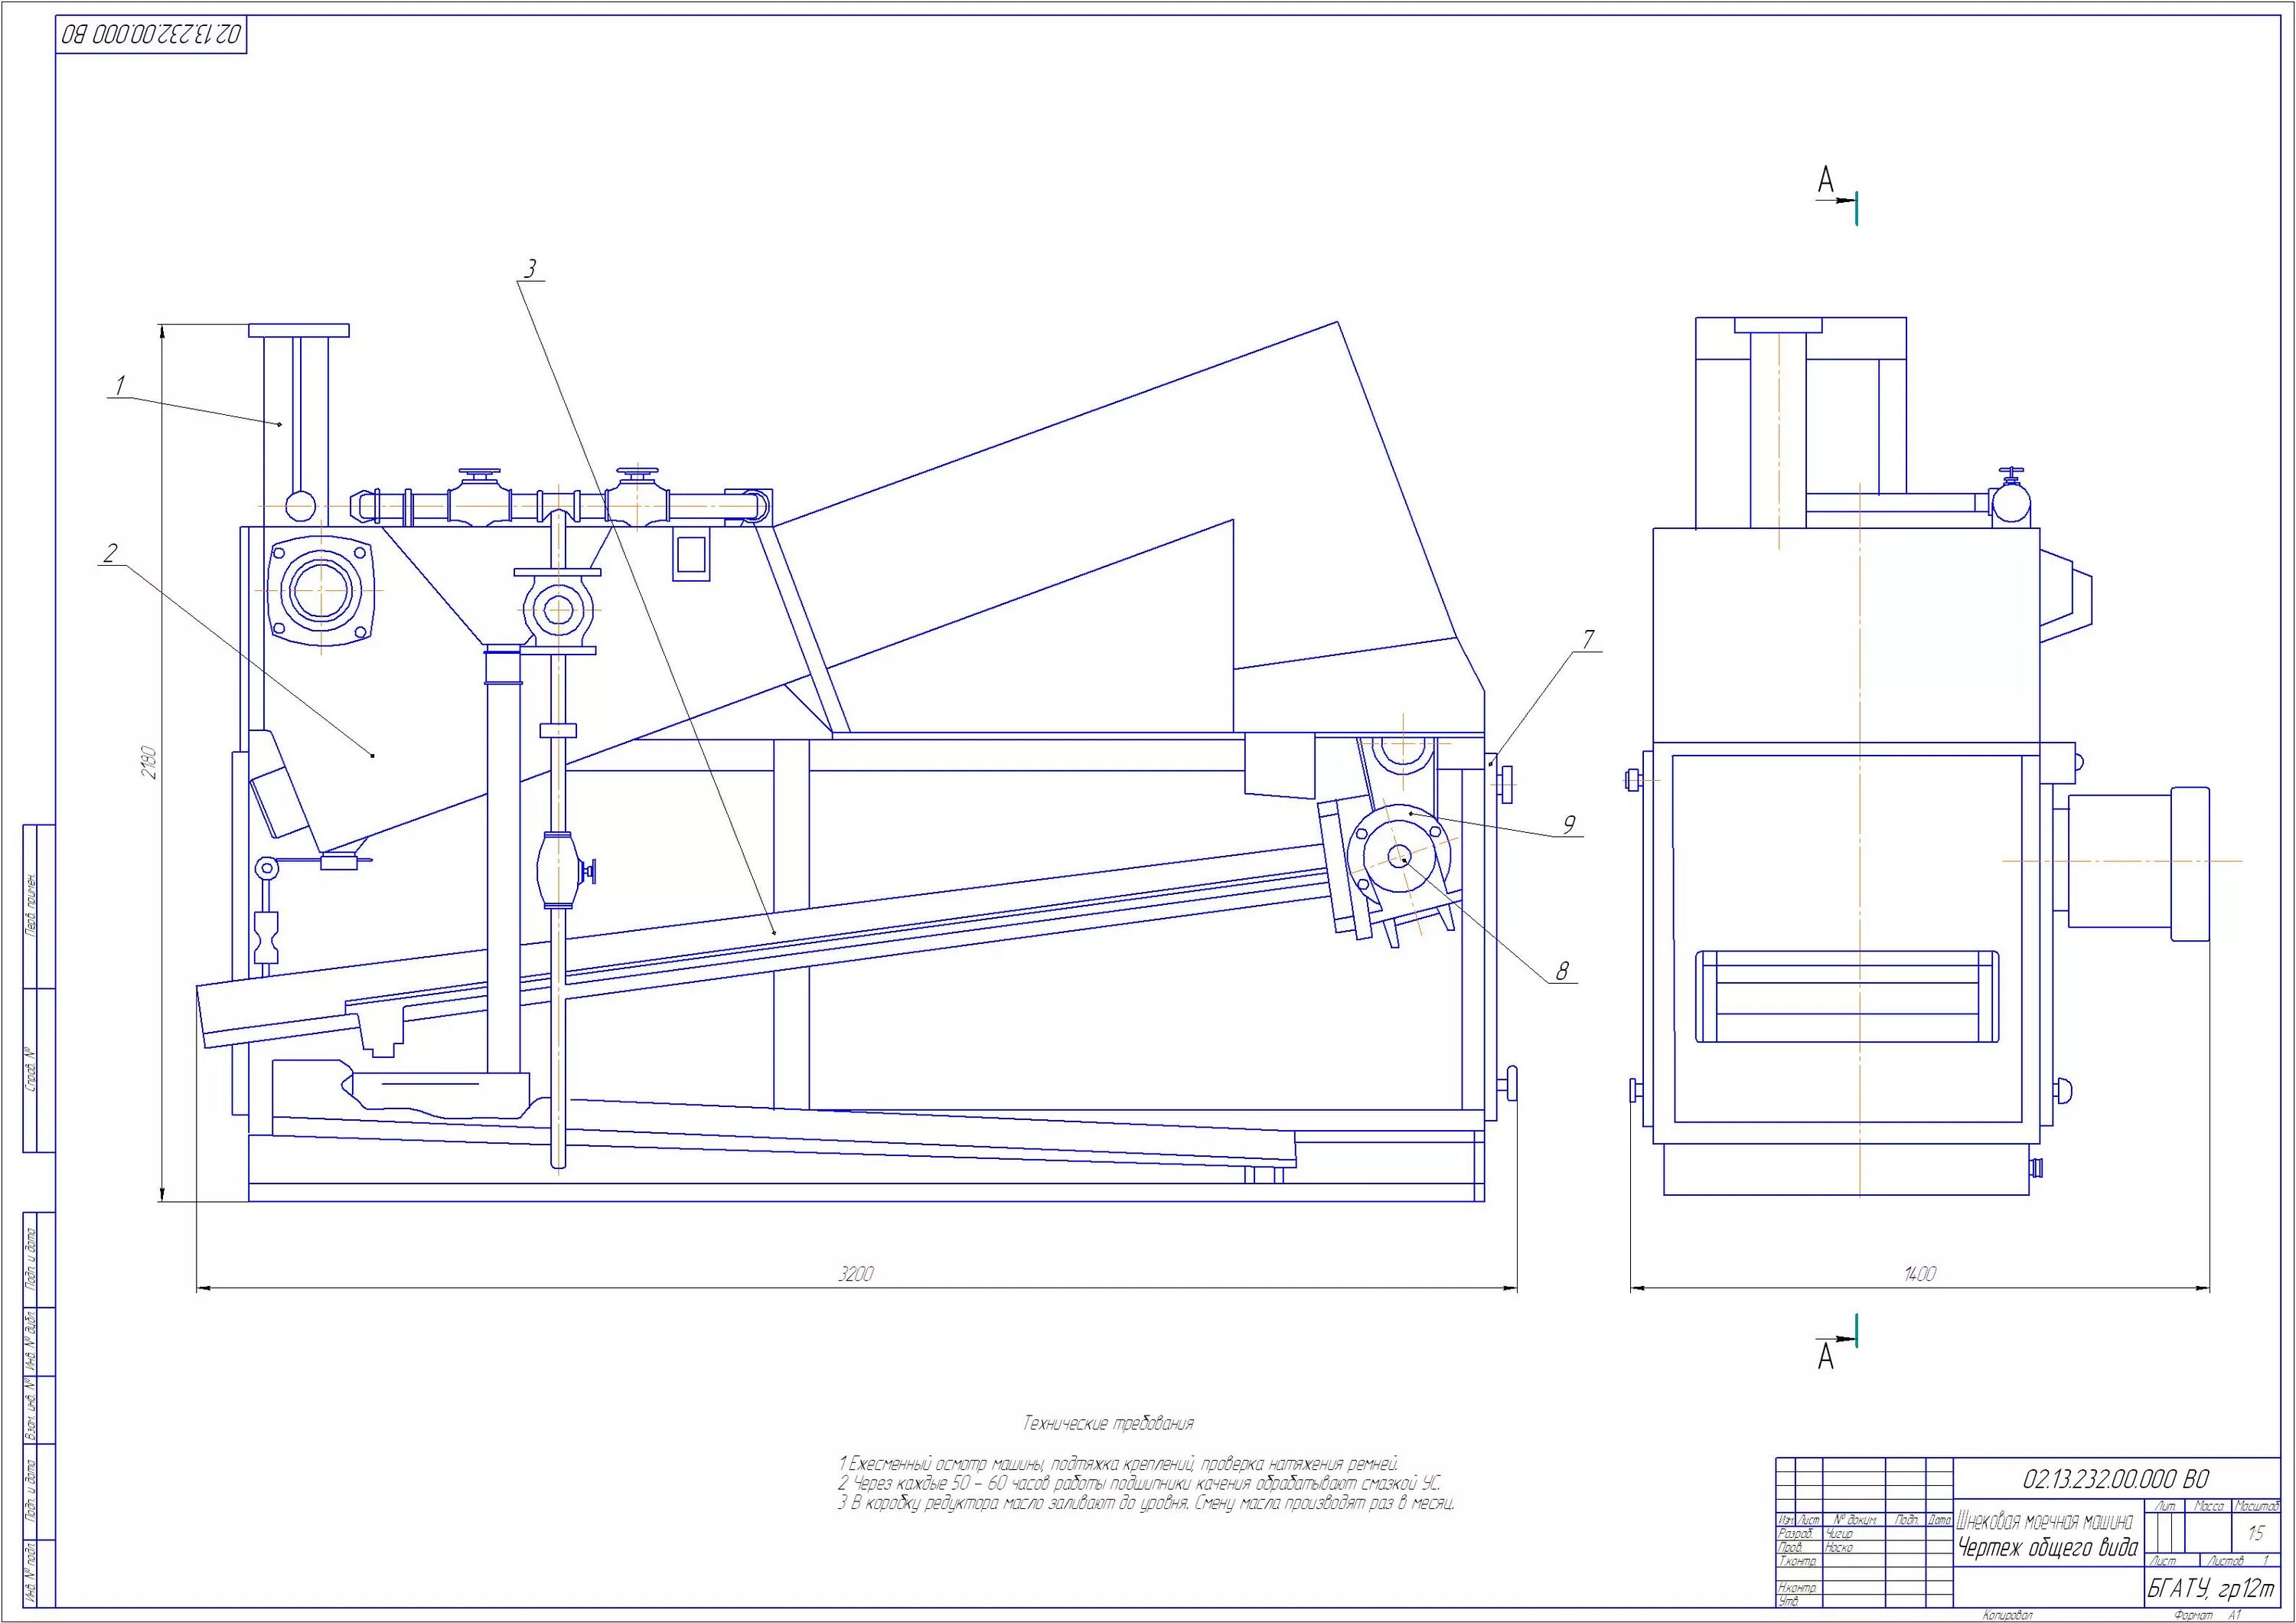
Task: Select the 'Технические требования' heading
Action: (1108, 1422)
